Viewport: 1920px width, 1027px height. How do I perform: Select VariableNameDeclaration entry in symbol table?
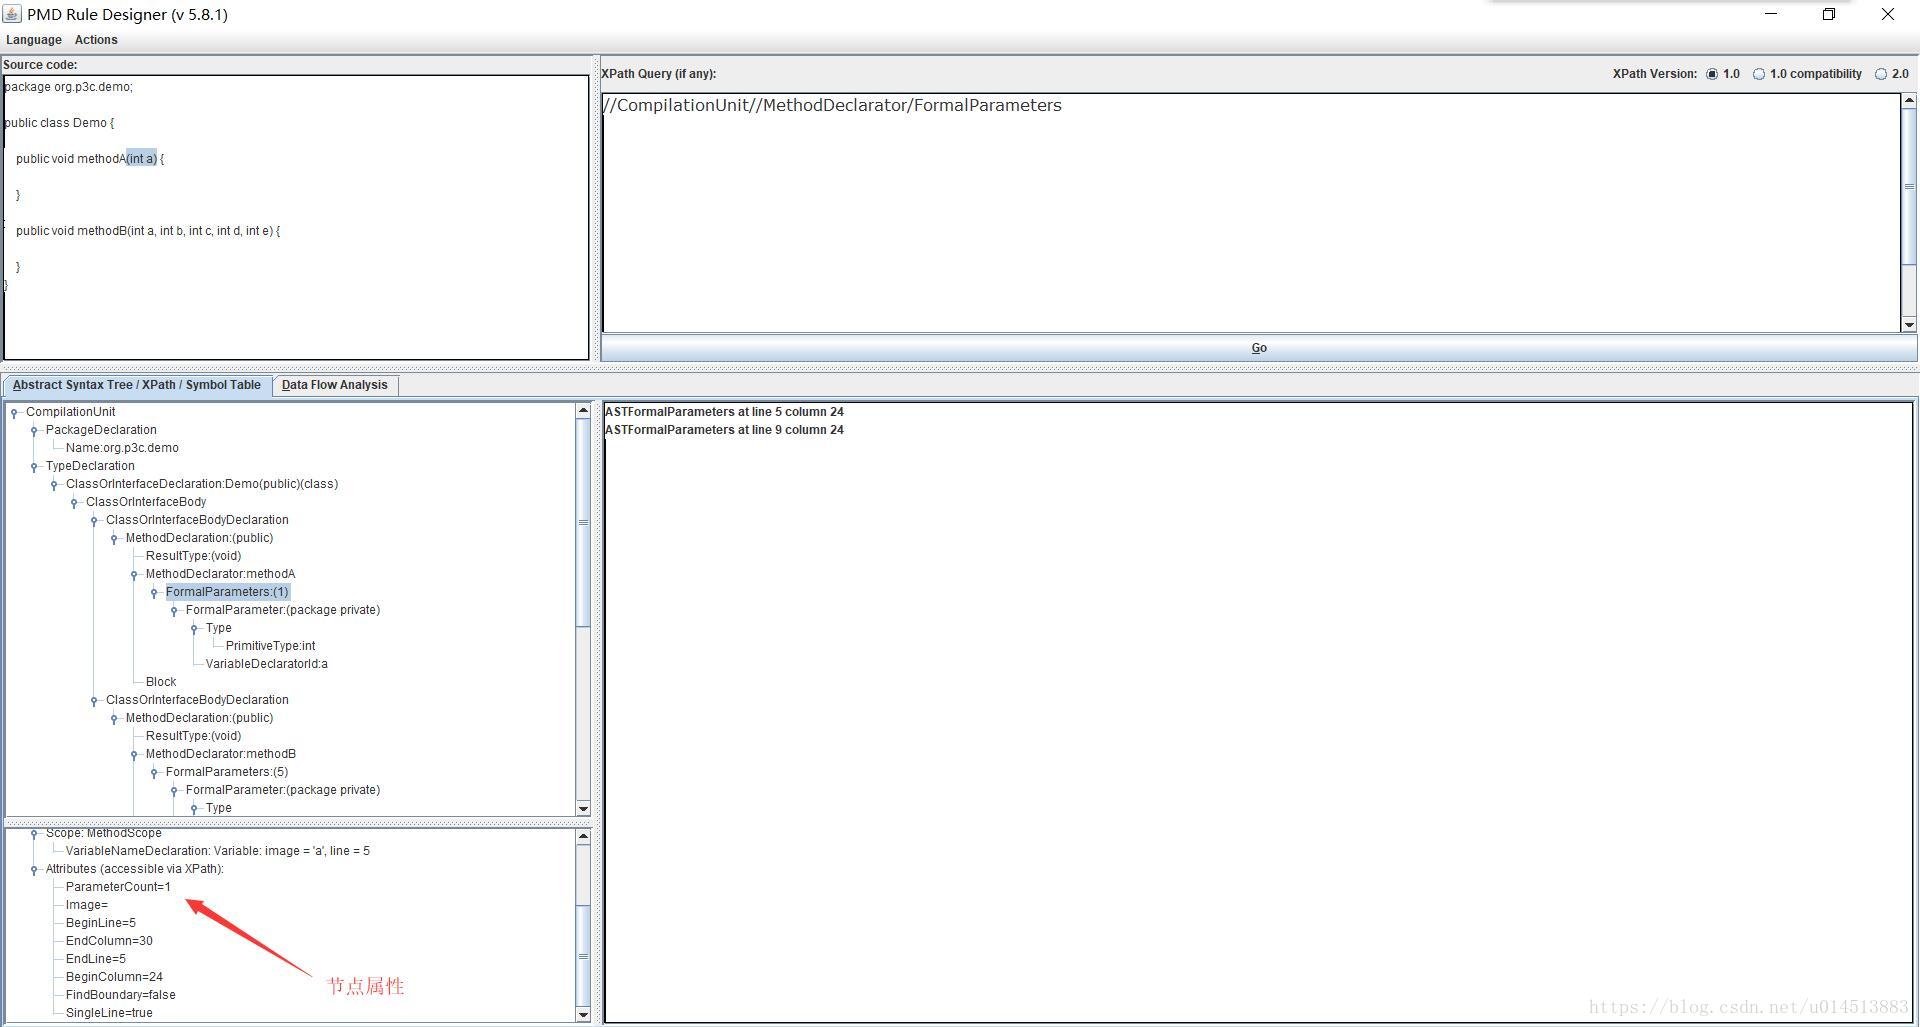[218, 851]
